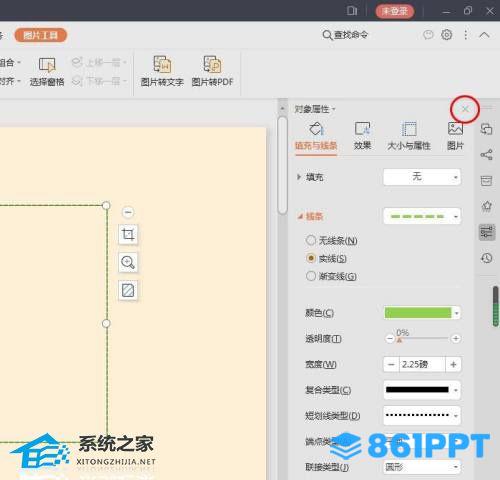Increase line width with plus stepper

pos(453,364)
